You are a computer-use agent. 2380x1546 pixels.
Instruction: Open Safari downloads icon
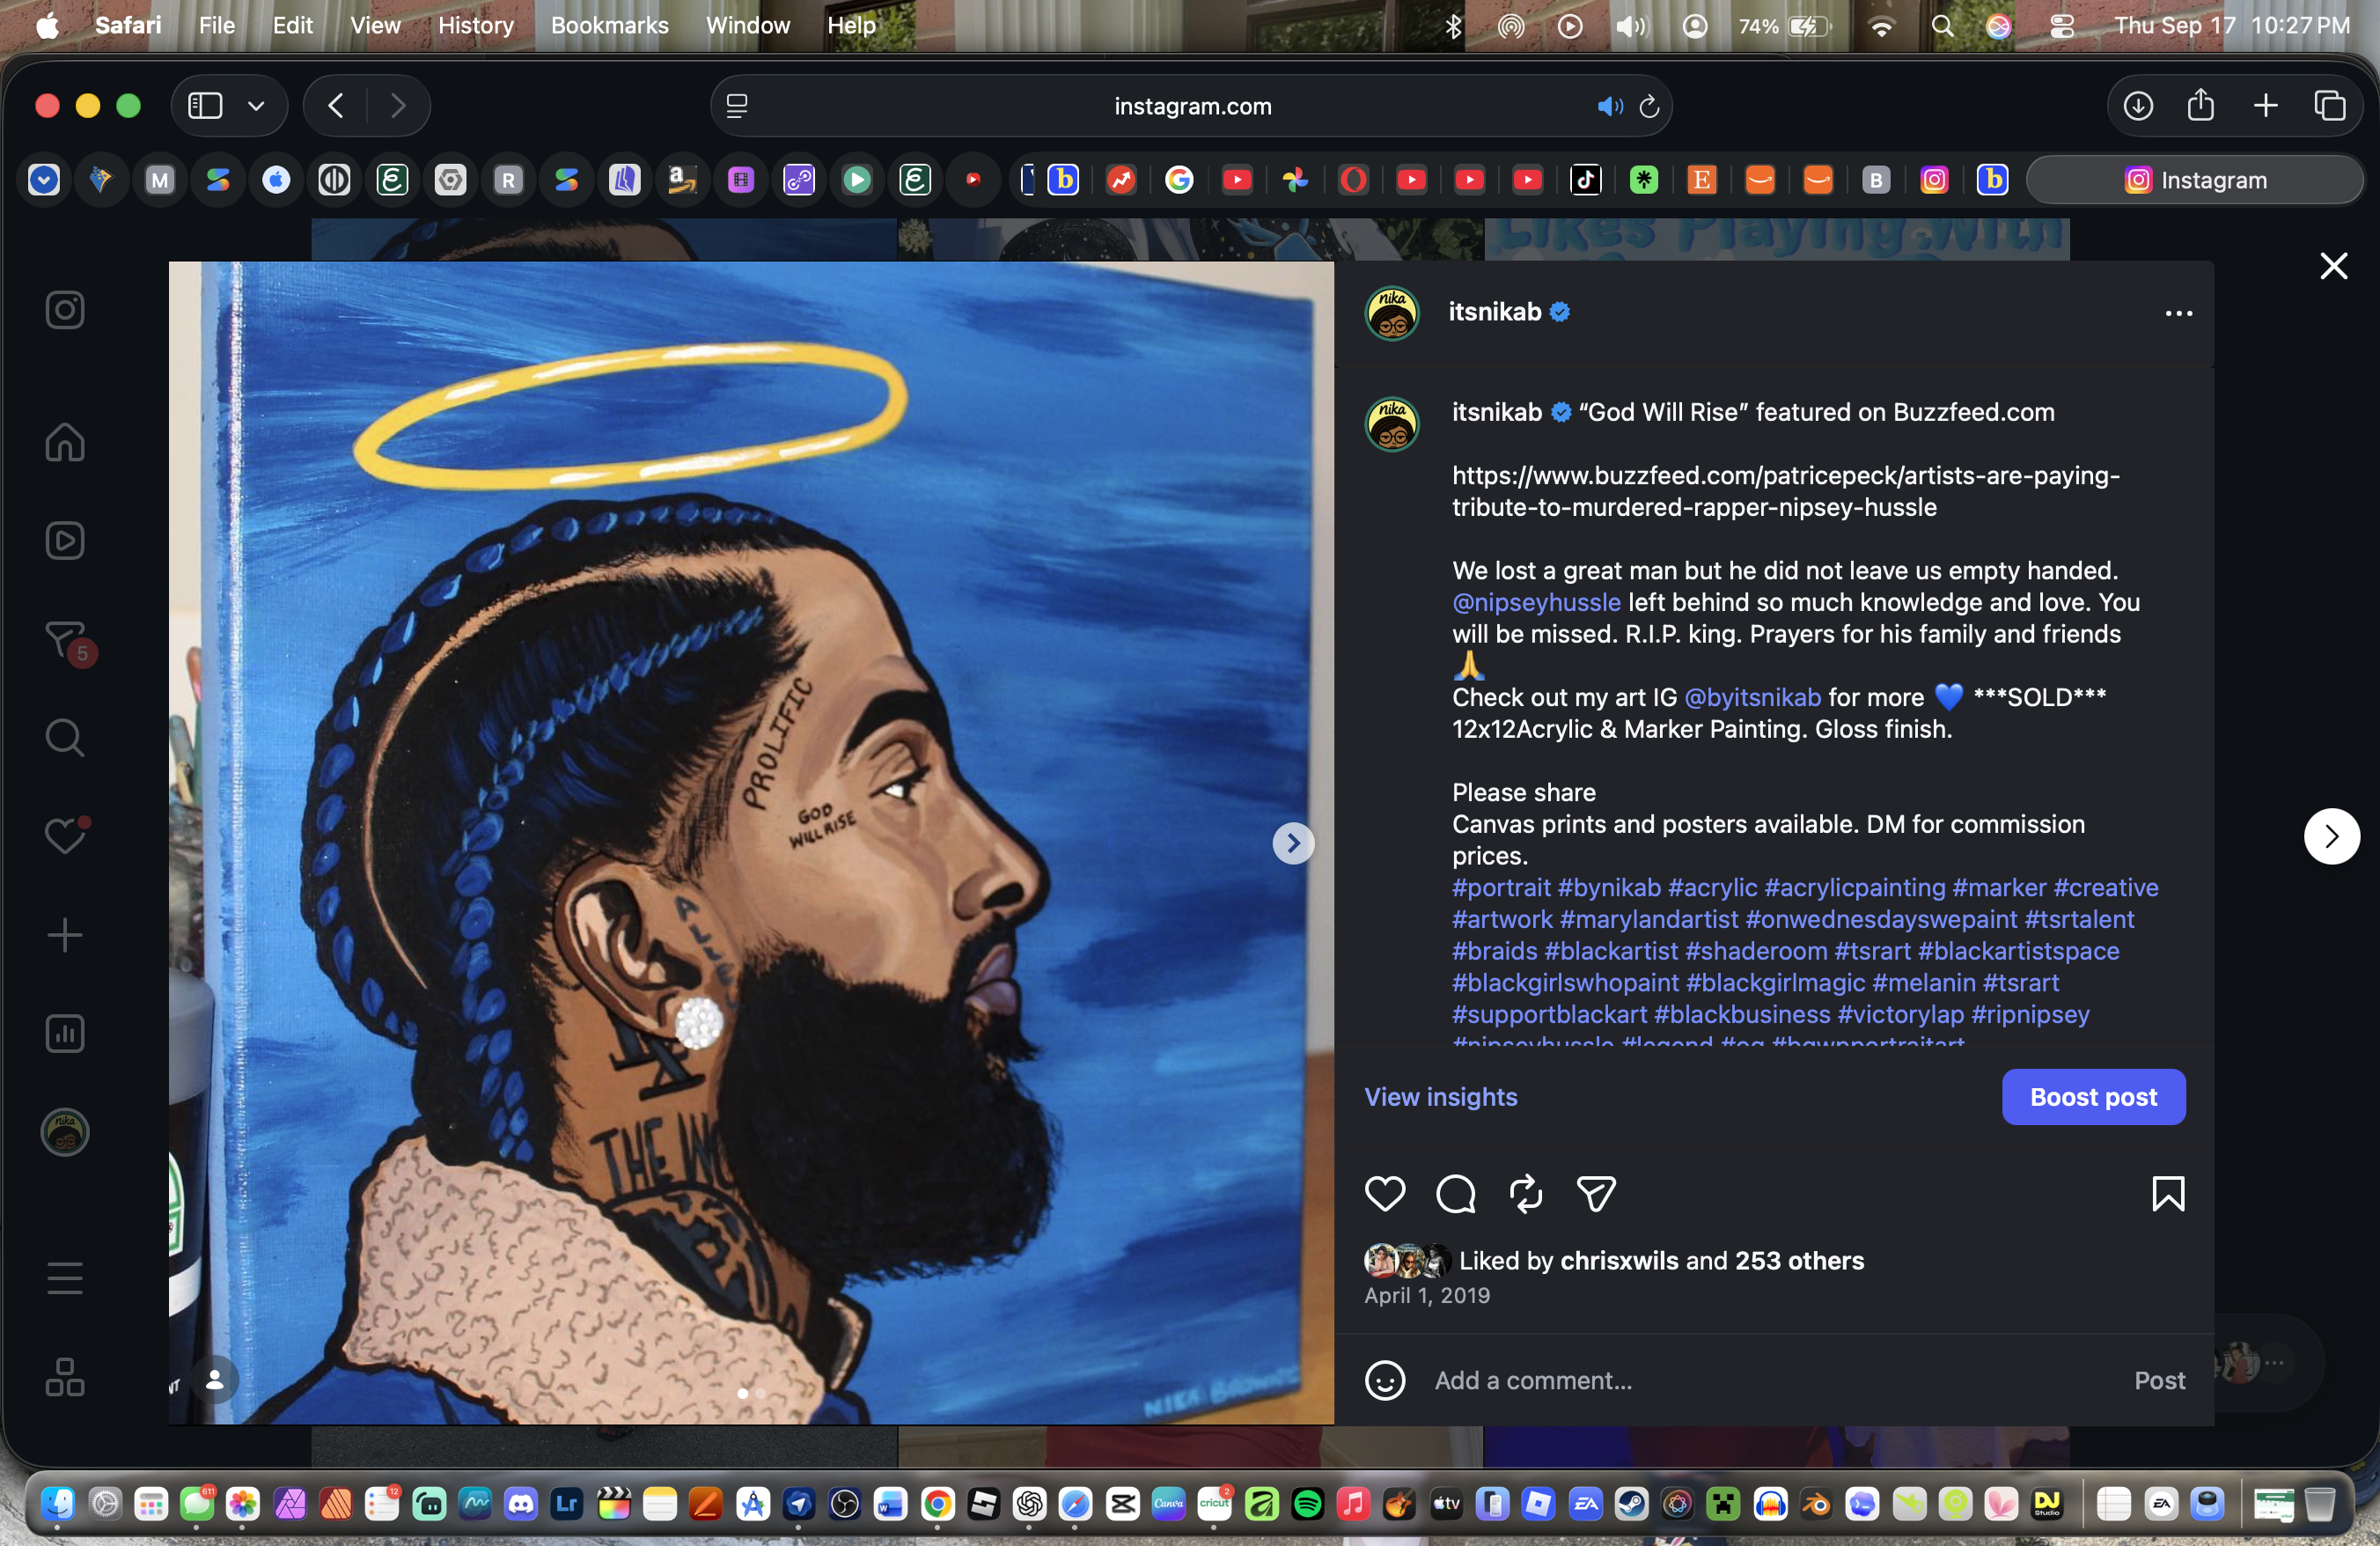[2137, 106]
